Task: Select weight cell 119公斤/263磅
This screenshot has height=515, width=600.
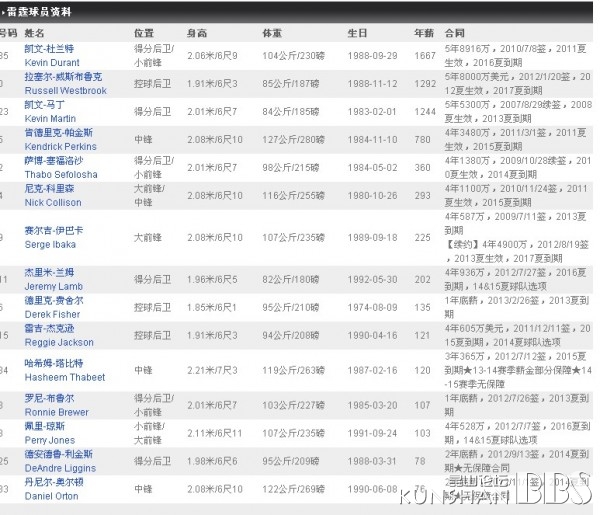Action: click(x=293, y=370)
